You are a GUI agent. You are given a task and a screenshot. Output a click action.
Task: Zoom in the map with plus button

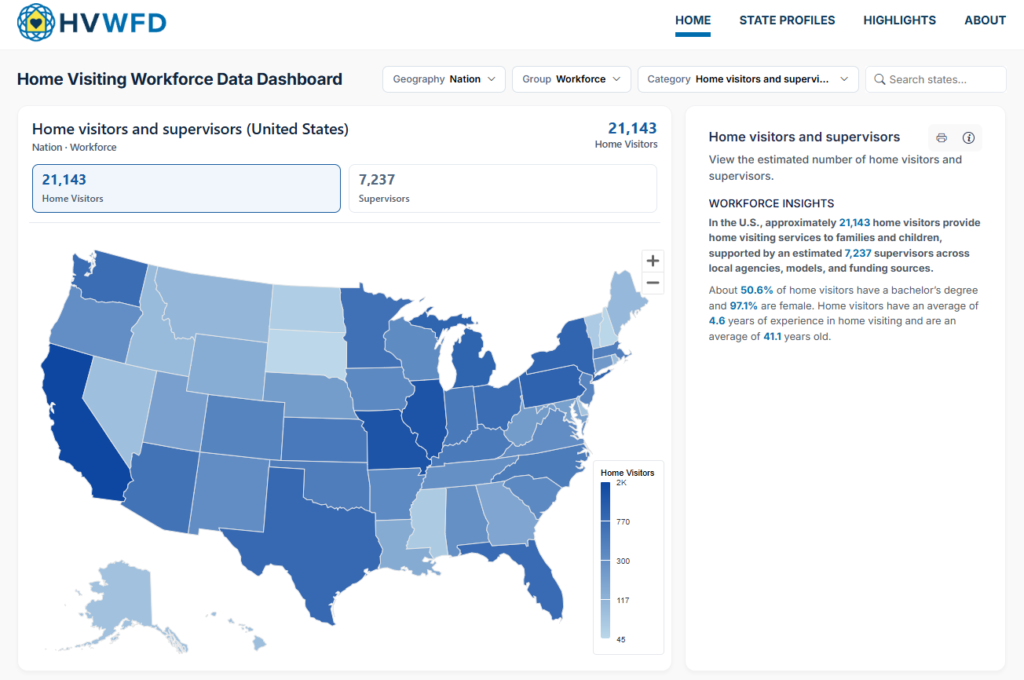point(652,261)
